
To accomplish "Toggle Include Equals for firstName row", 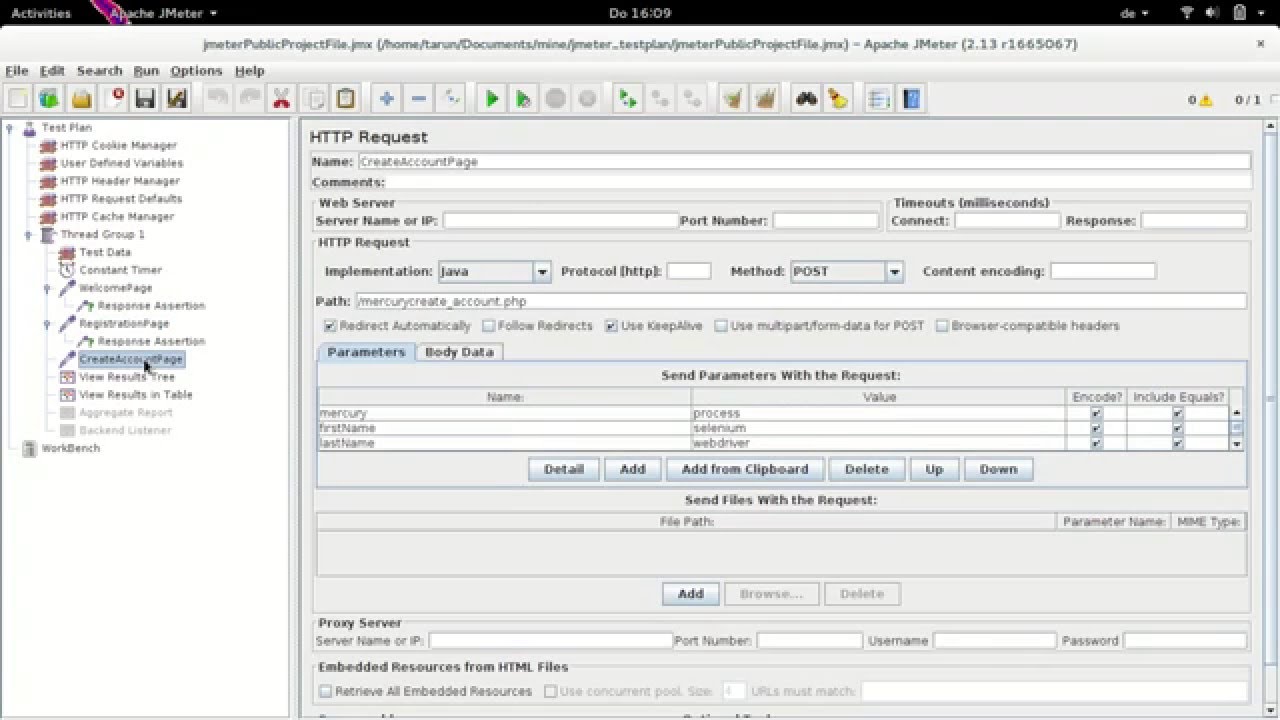I will coord(1177,428).
